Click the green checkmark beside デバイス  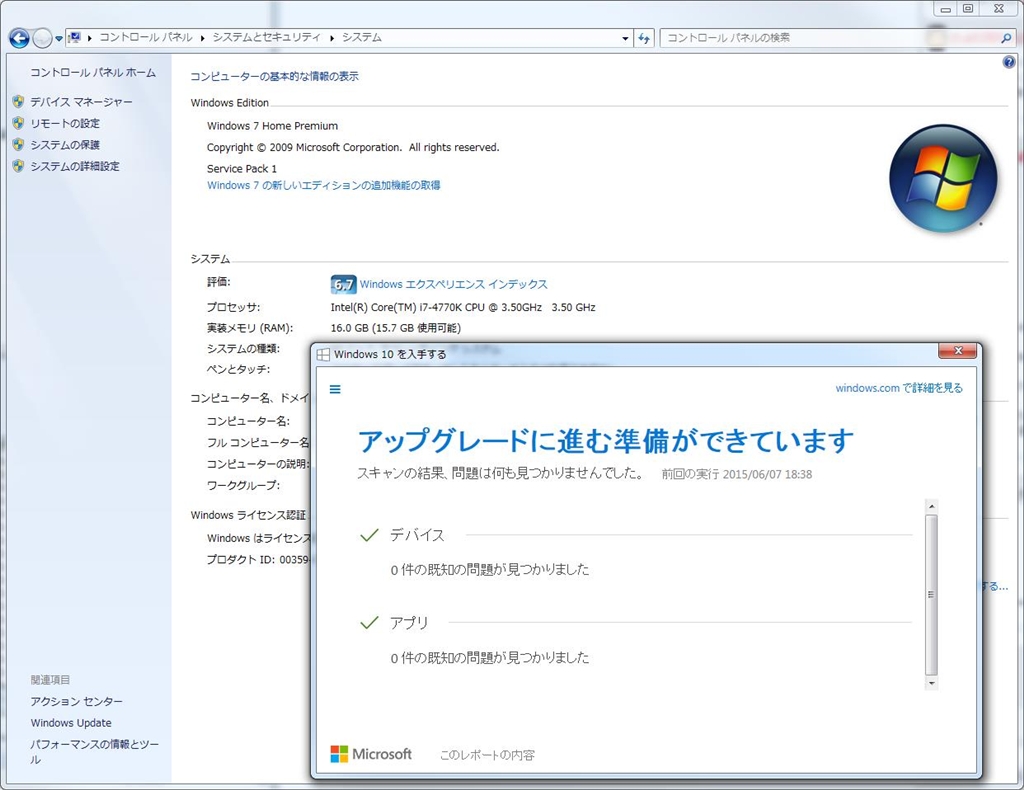370,535
